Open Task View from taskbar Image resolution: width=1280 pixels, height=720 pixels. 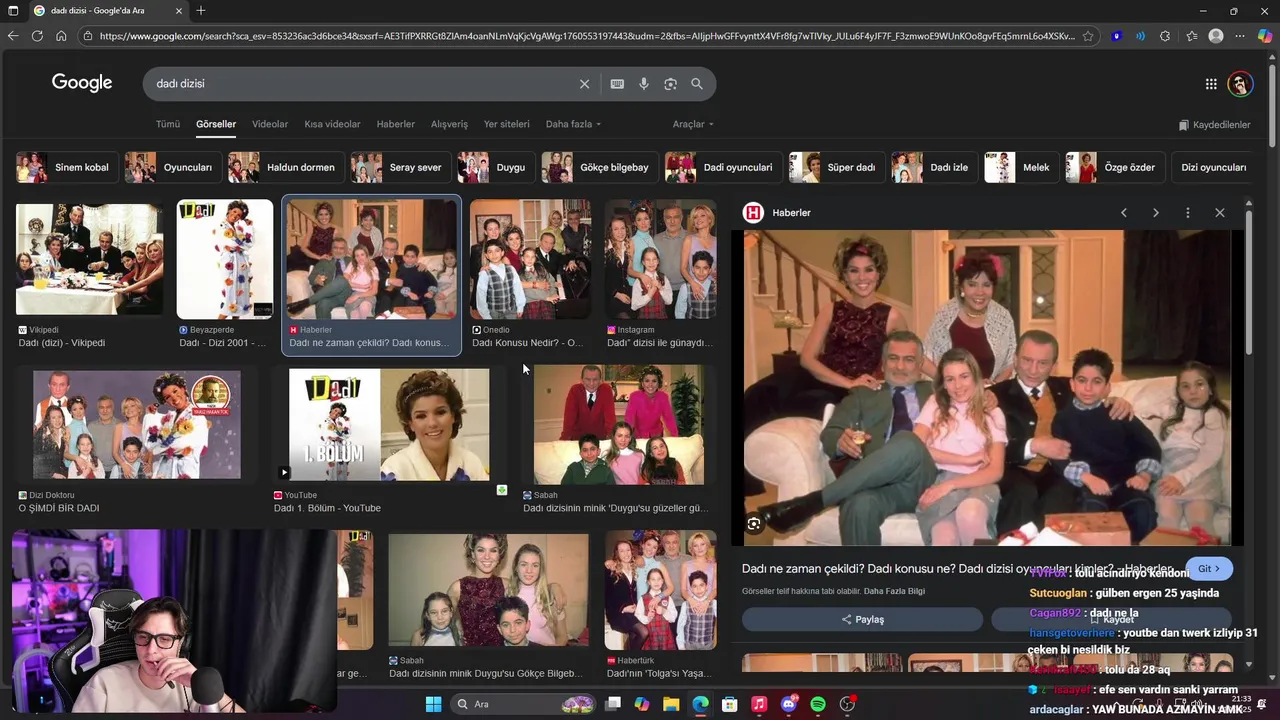pos(613,704)
